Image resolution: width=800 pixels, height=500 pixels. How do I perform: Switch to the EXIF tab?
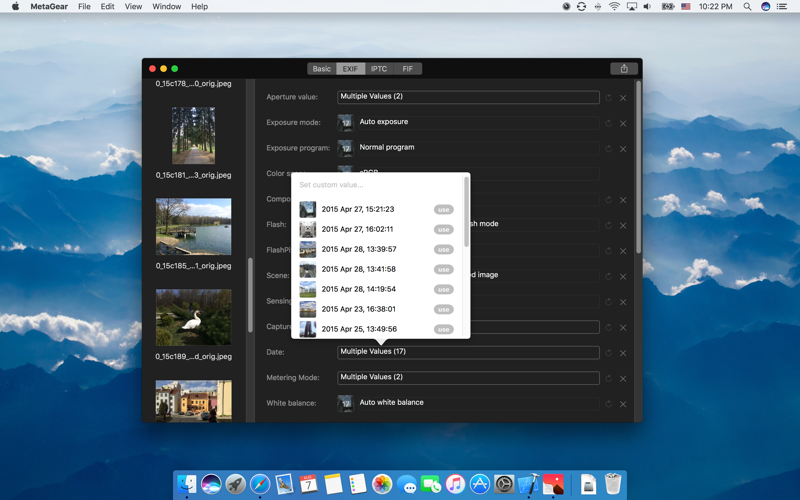click(x=350, y=69)
